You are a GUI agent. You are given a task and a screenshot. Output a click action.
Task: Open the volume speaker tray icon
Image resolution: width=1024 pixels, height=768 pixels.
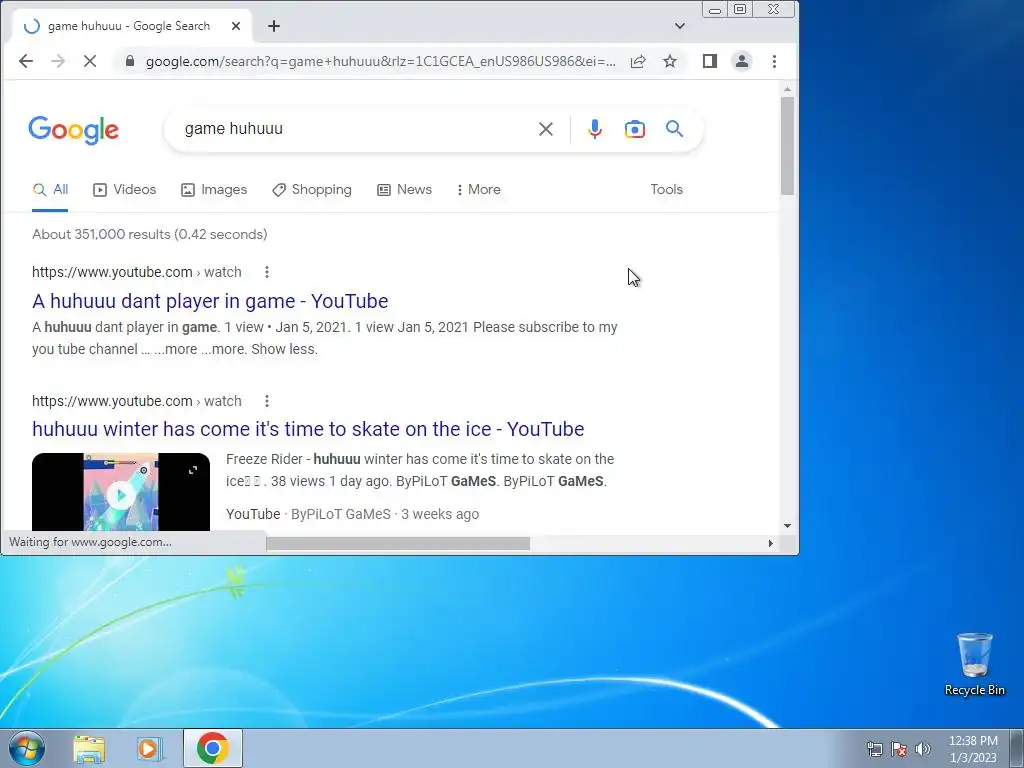point(923,749)
